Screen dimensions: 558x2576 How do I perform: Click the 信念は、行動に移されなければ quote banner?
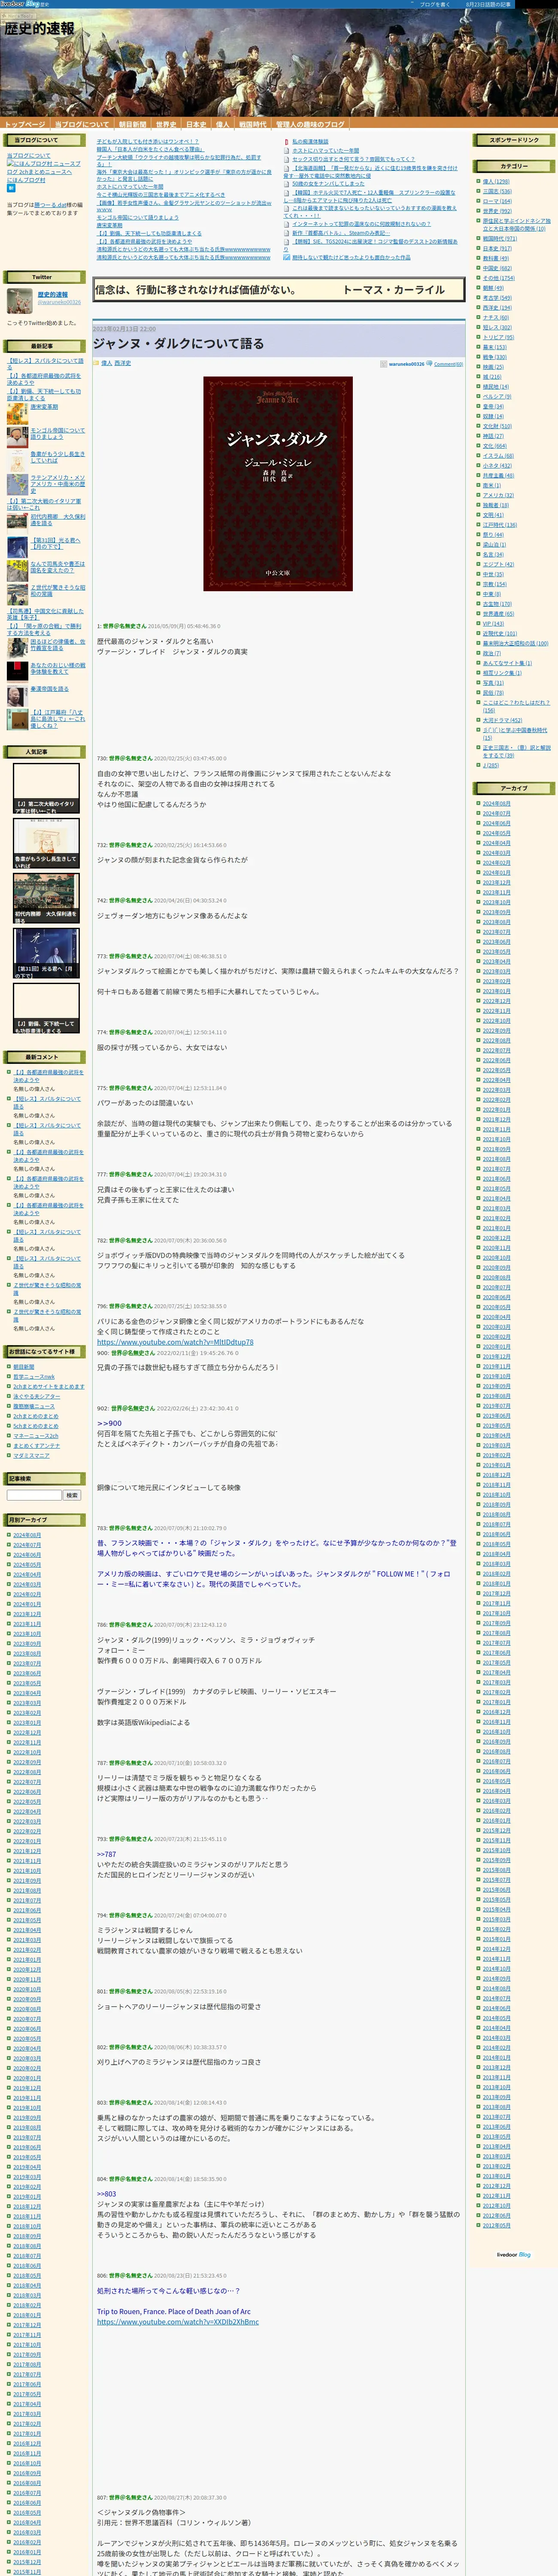tap(278, 290)
